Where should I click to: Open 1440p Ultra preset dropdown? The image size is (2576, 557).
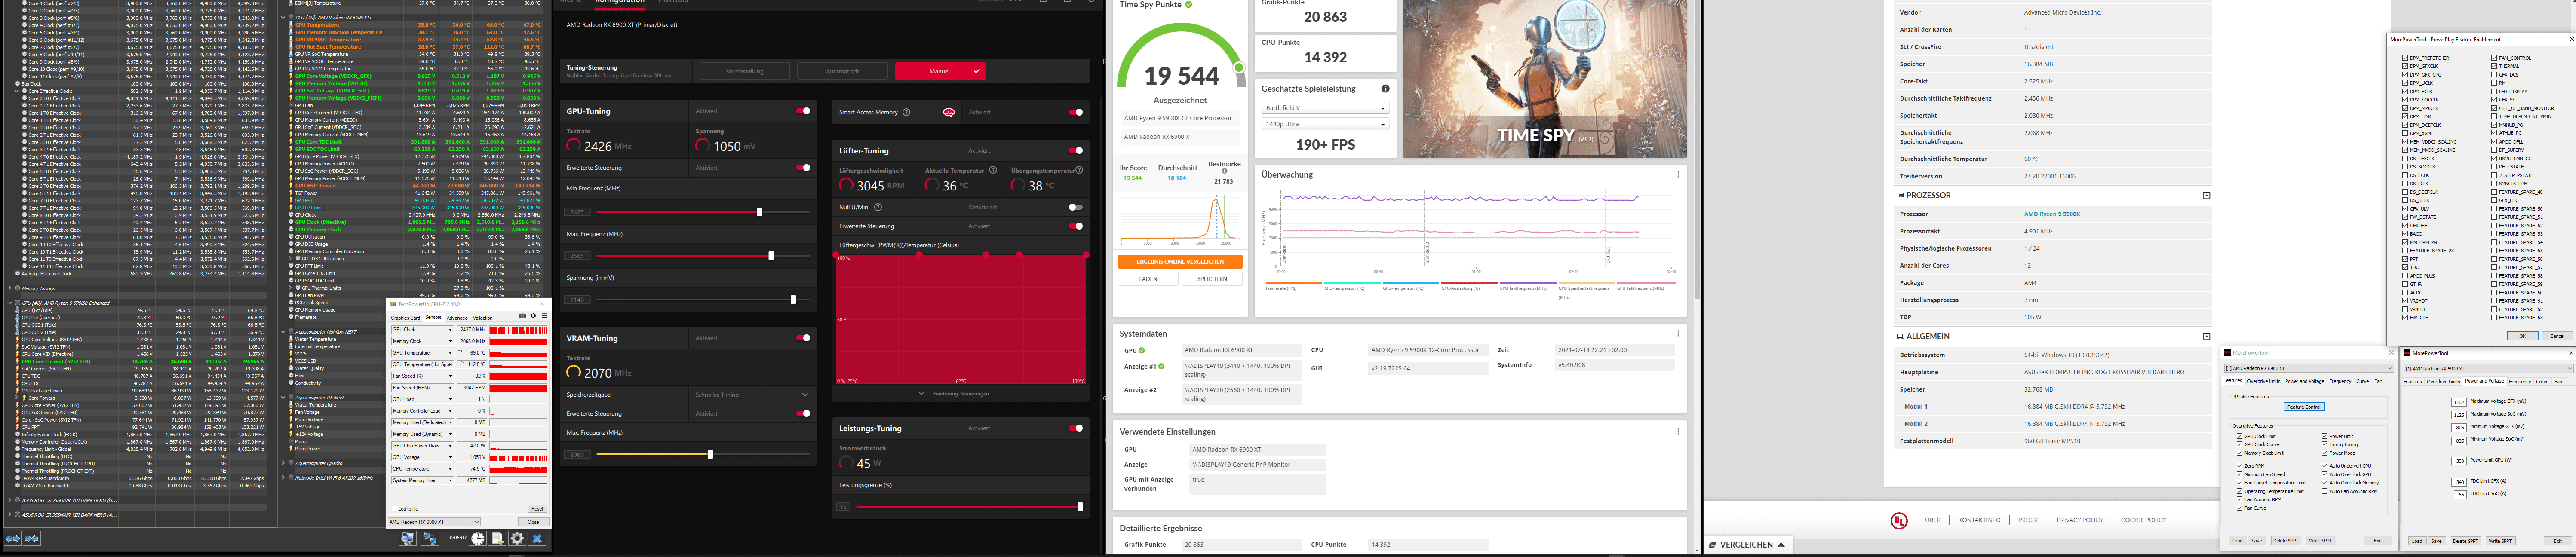(x=1325, y=124)
